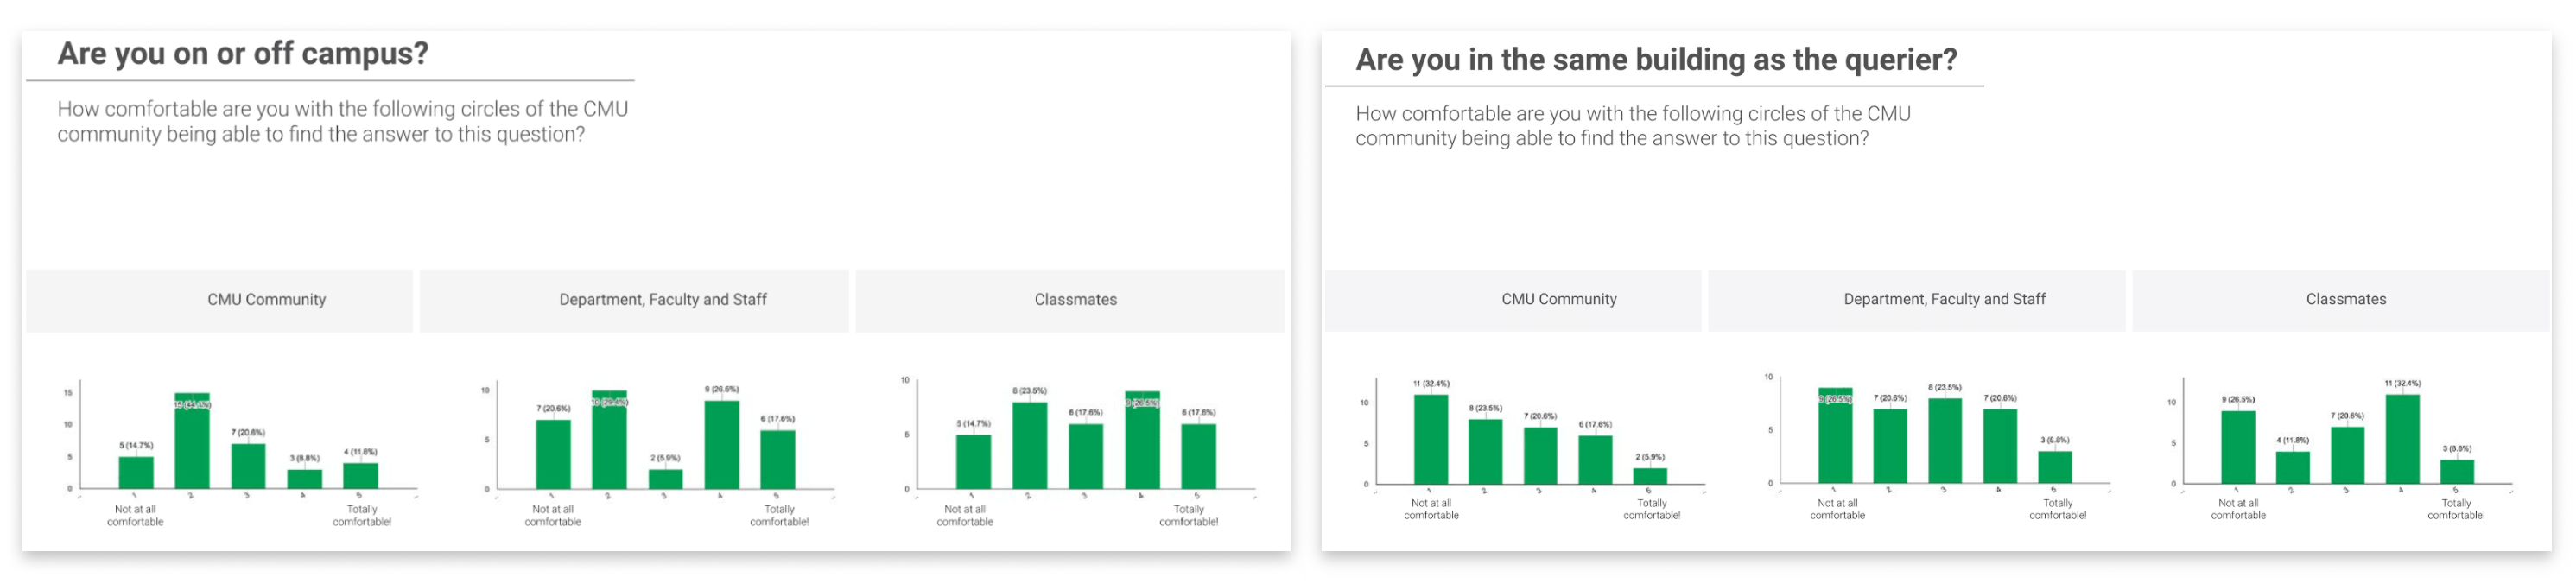Click the 8 (23.5%) bar in on/off campus Classmates chart

(x=1029, y=446)
